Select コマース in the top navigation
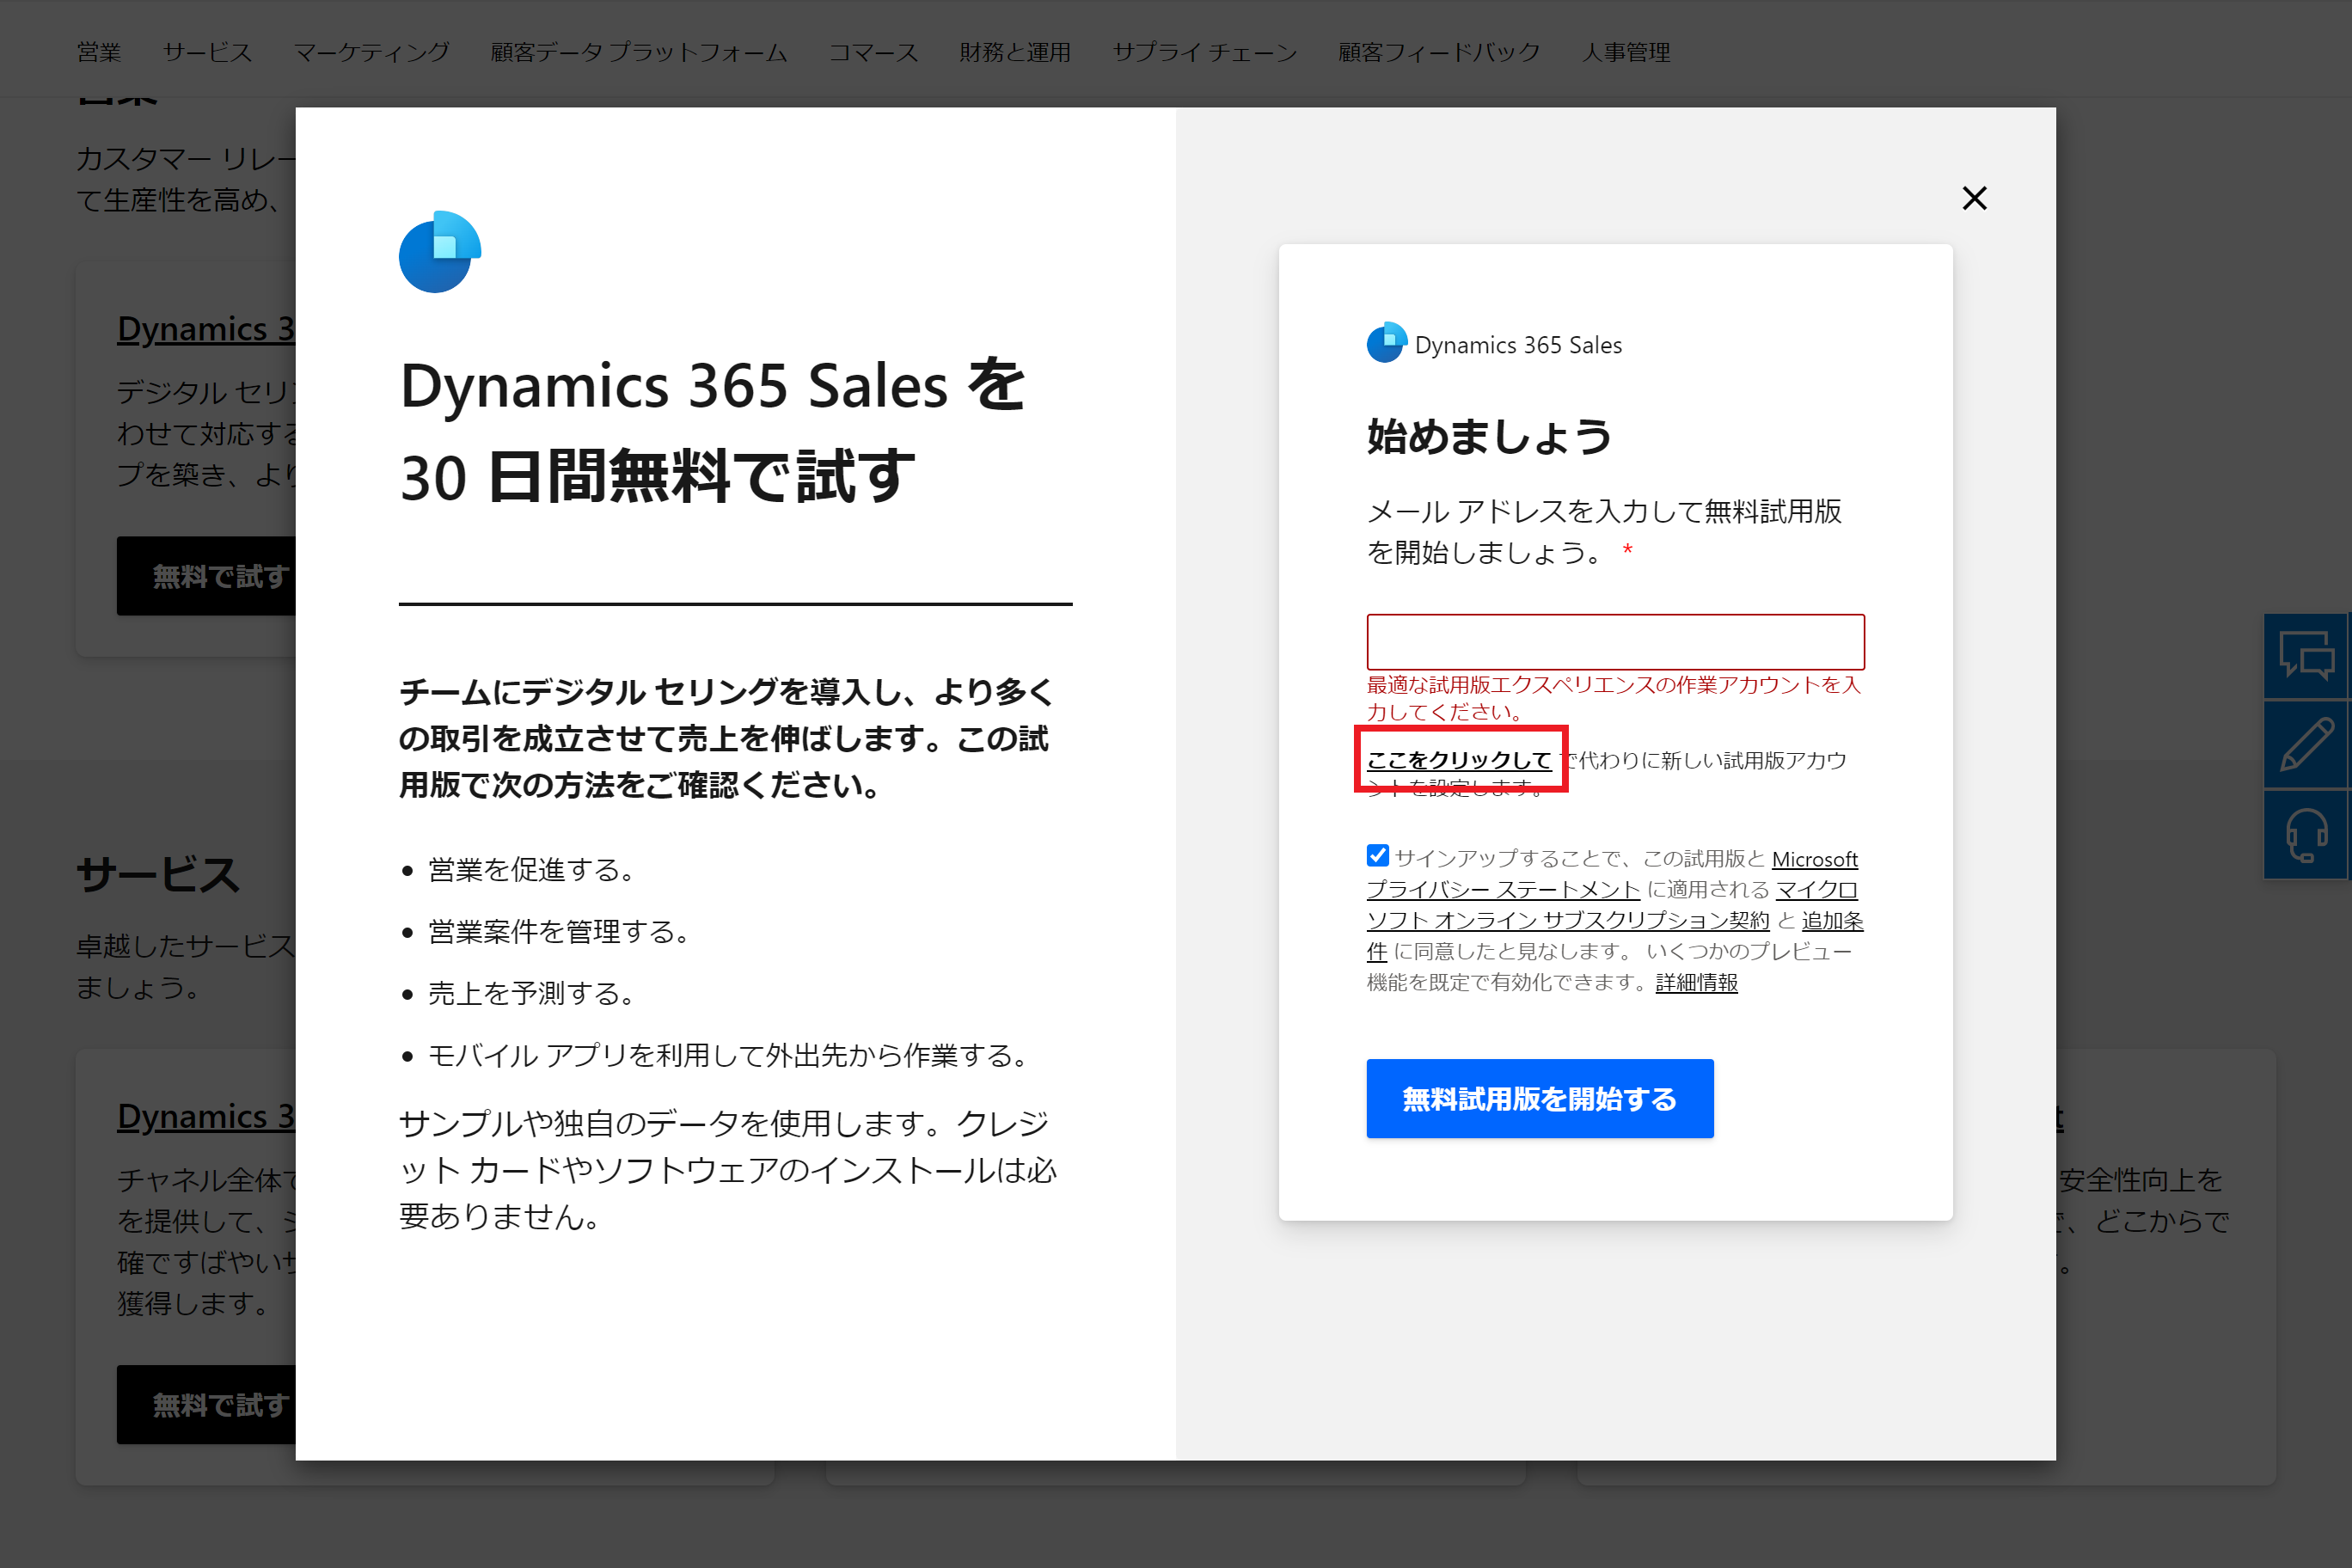2352x1568 pixels. click(873, 52)
